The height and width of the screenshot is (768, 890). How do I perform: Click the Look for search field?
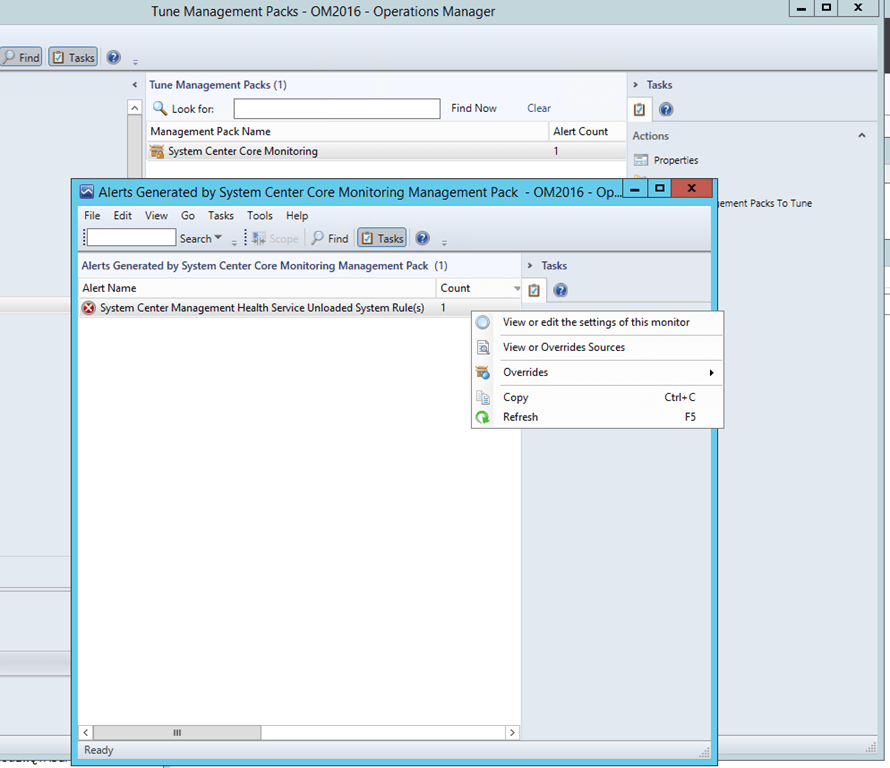[337, 108]
